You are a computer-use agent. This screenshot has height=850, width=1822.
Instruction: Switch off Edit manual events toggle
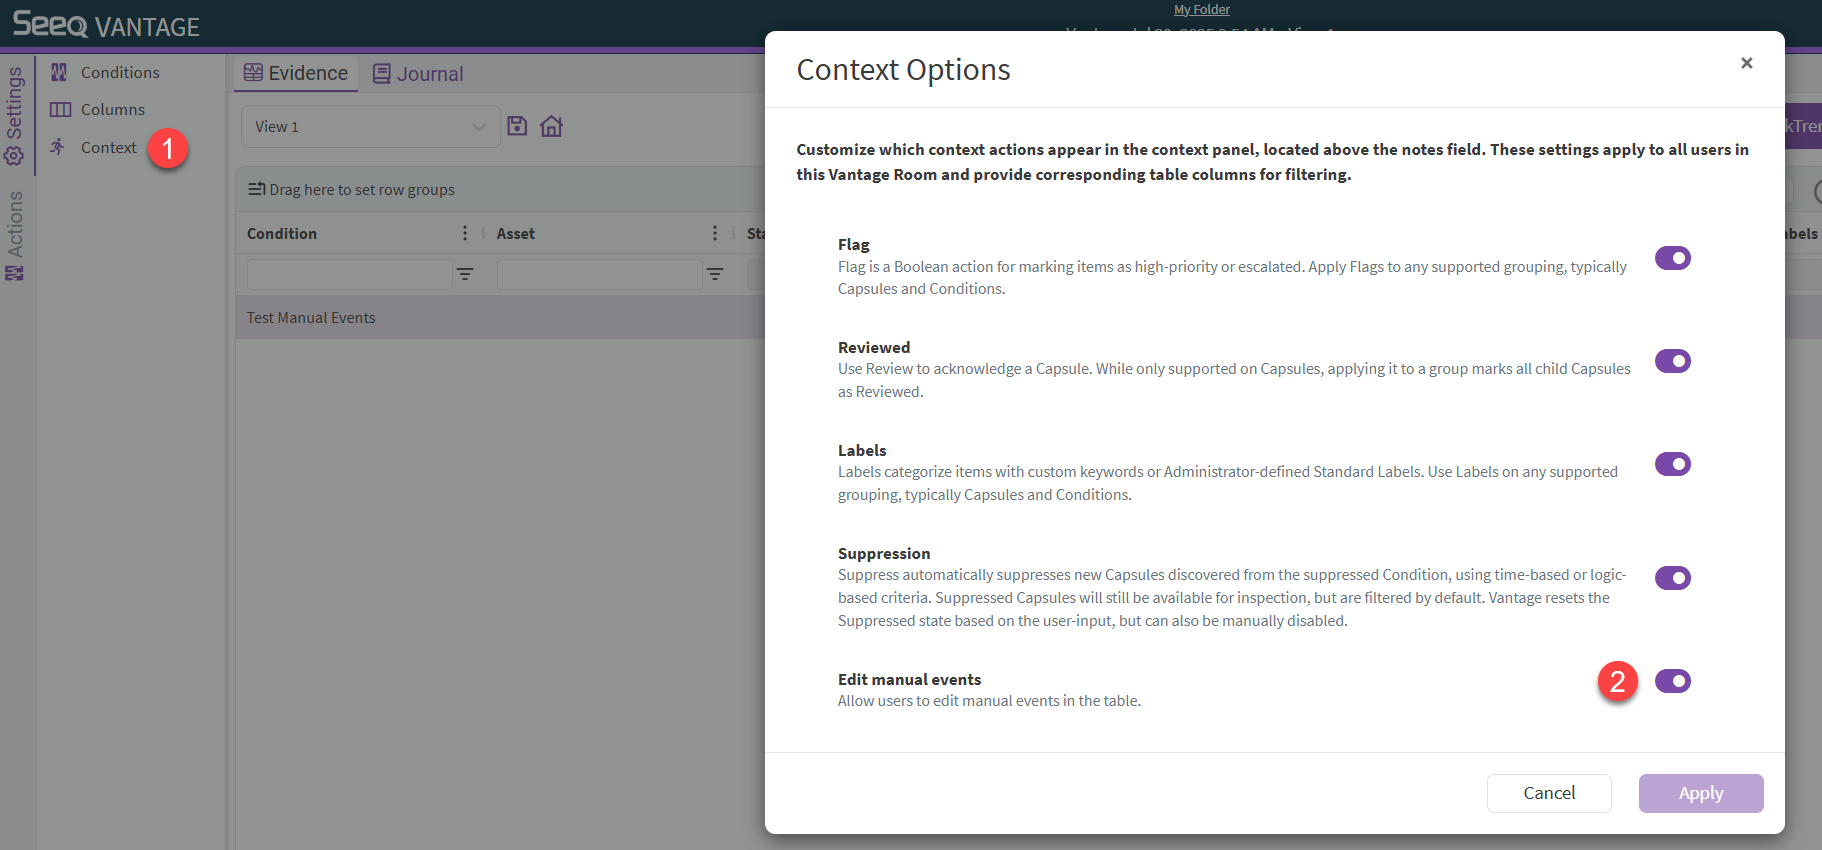[1672, 681]
